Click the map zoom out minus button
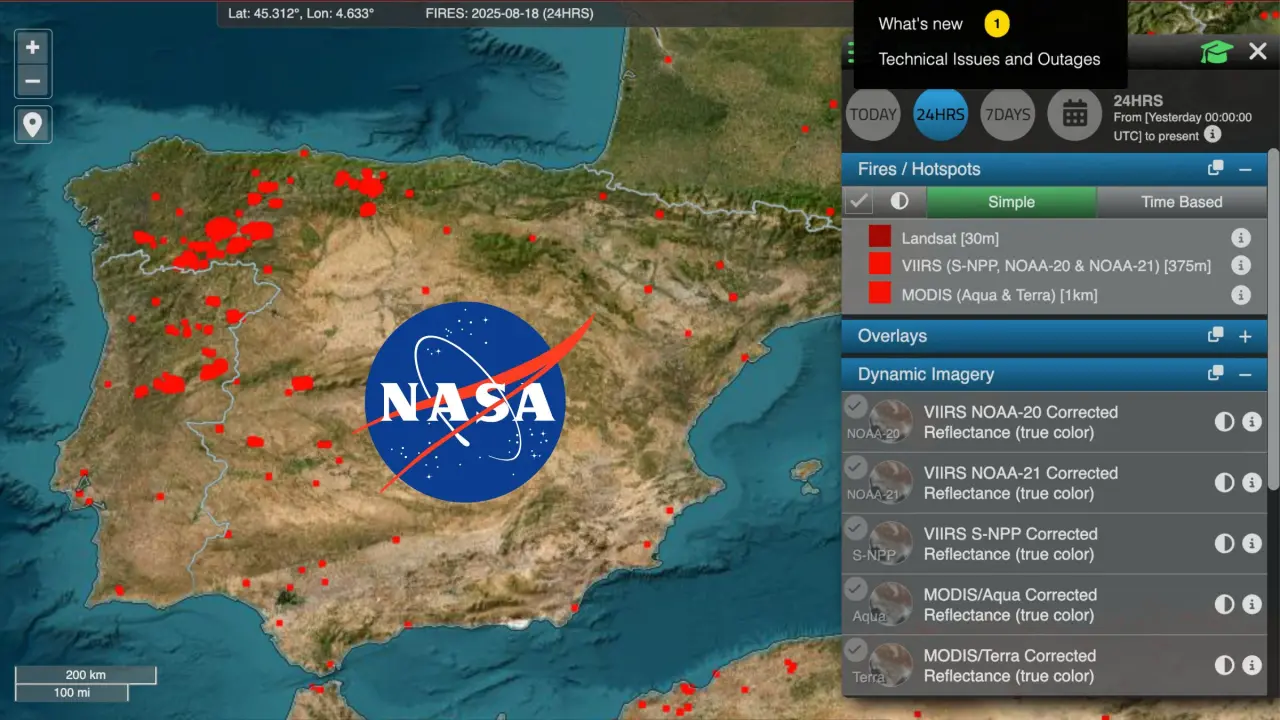Viewport: 1280px width, 720px height. coord(33,81)
